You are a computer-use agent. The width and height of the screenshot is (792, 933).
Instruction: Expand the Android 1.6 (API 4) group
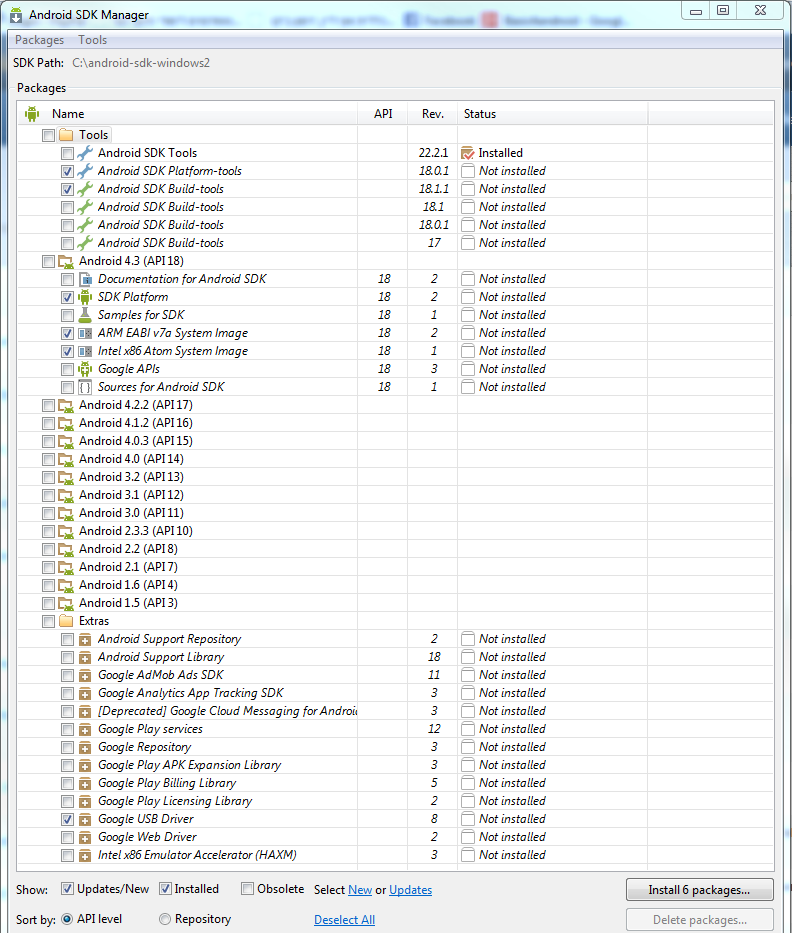pos(128,585)
